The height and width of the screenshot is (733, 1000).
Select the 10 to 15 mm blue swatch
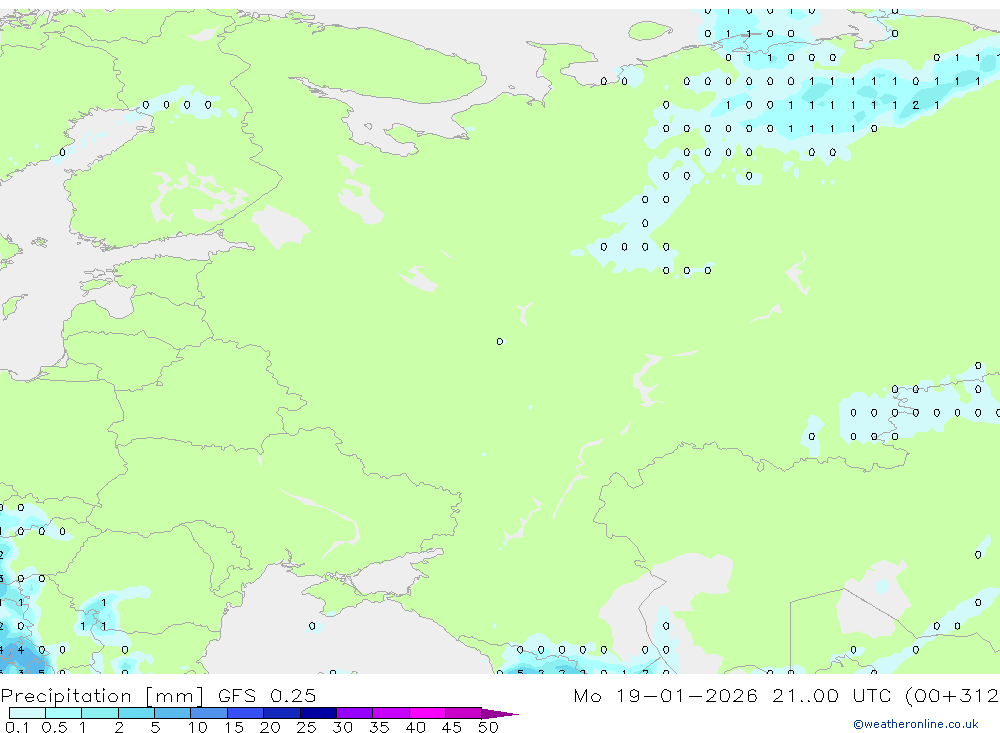pyautogui.click(x=209, y=713)
